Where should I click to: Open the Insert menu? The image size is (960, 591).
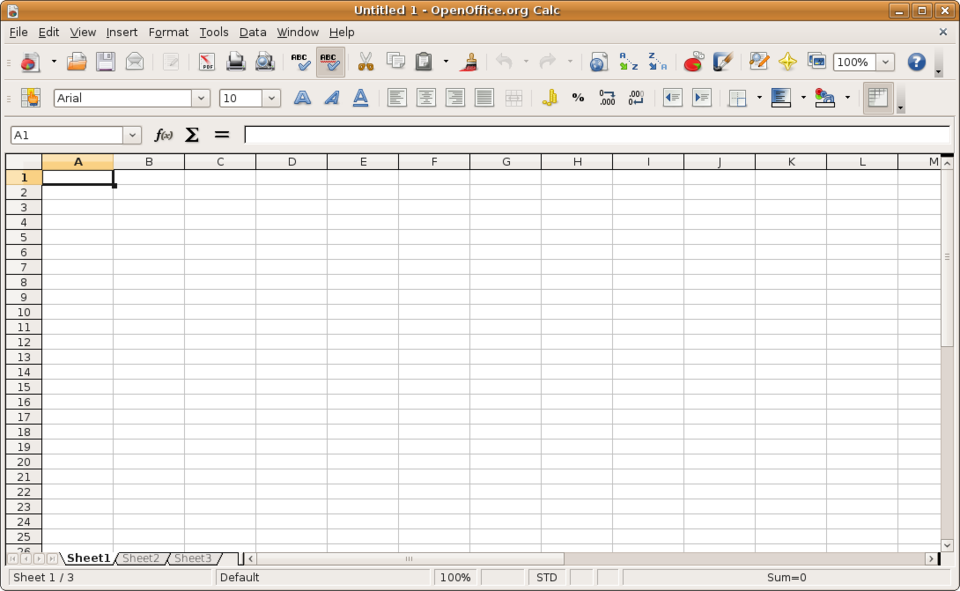[121, 32]
